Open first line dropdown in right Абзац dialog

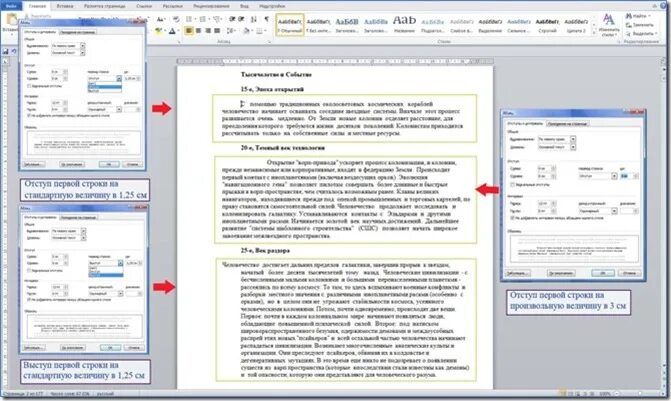click(x=614, y=176)
